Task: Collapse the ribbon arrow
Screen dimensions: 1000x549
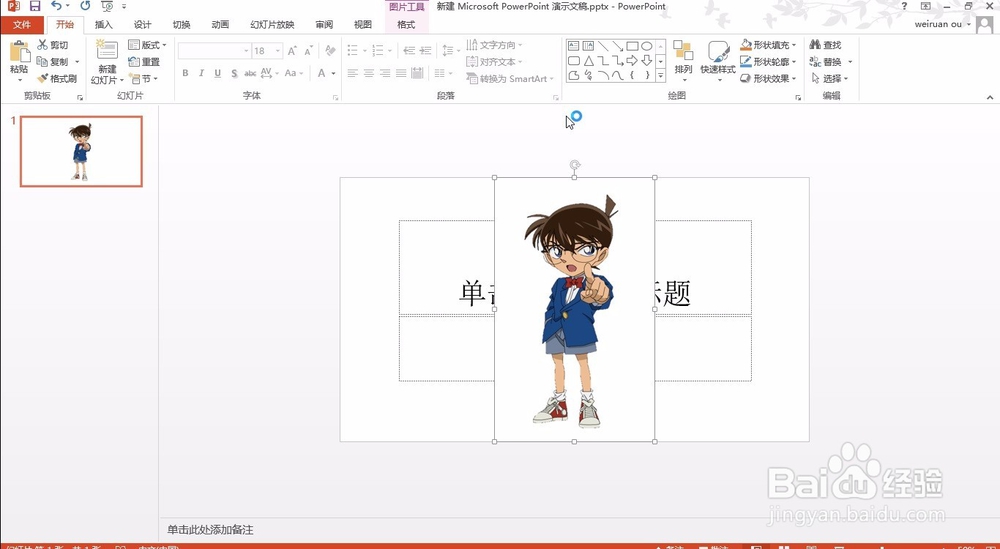Action: pyautogui.click(x=990, y=97)
